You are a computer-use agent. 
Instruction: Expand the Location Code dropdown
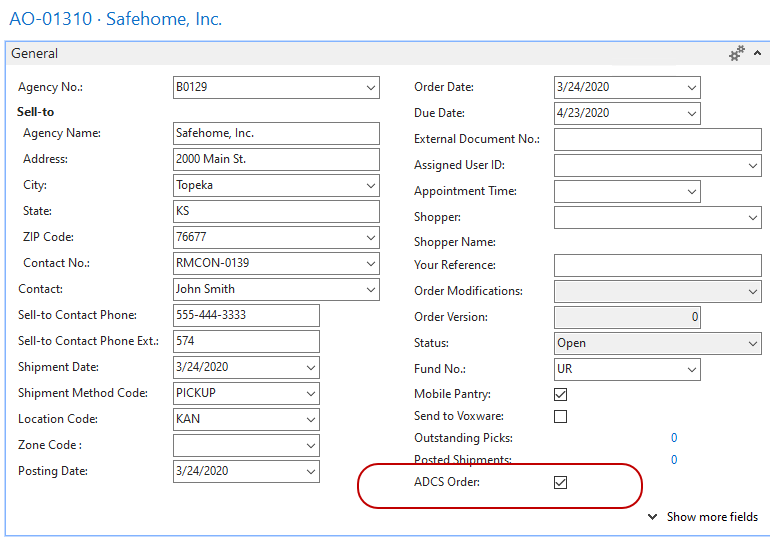pos(311,419)
